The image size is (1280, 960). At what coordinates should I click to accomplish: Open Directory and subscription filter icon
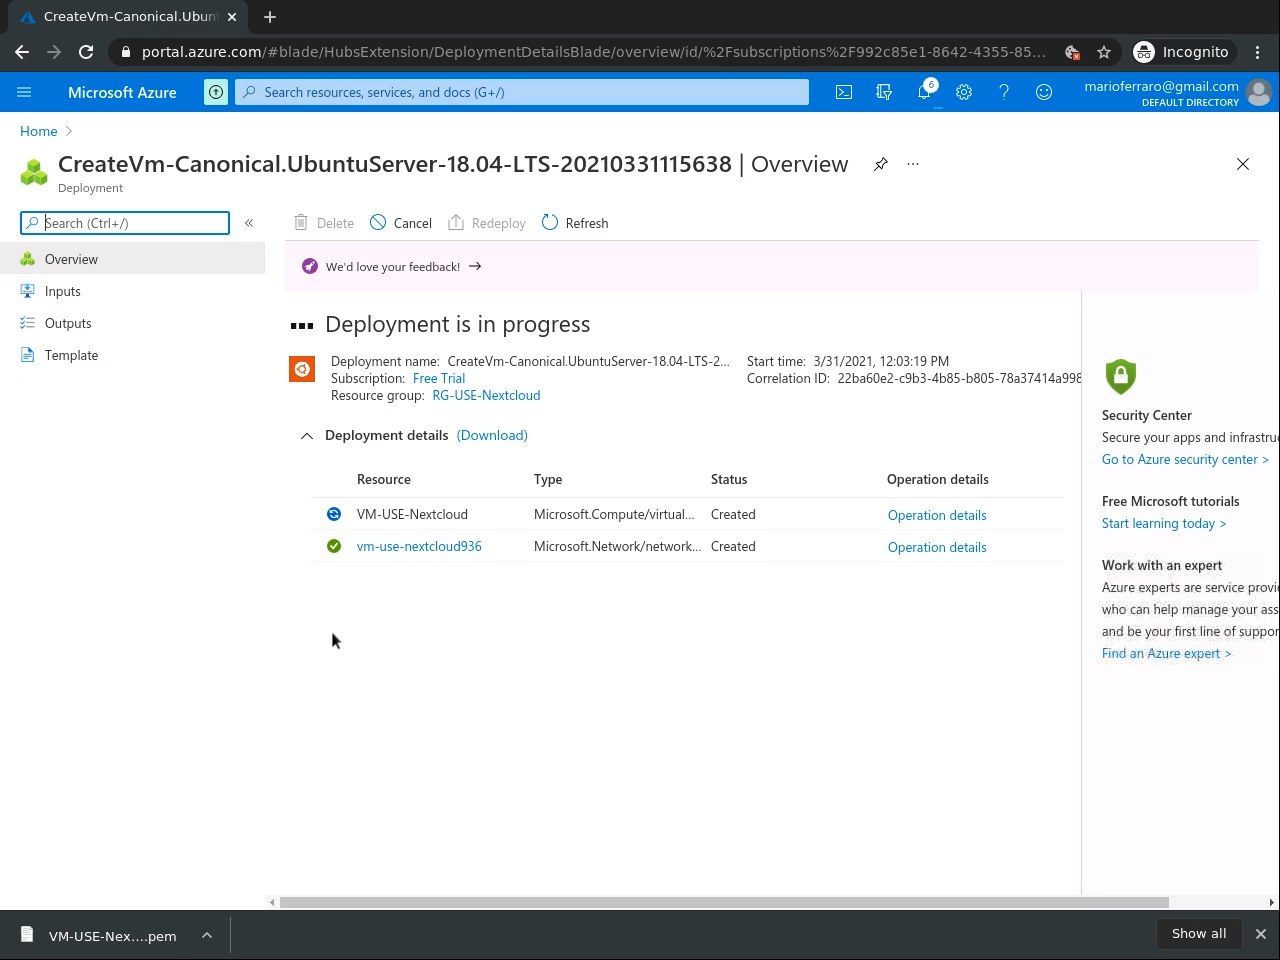(884, 92)
